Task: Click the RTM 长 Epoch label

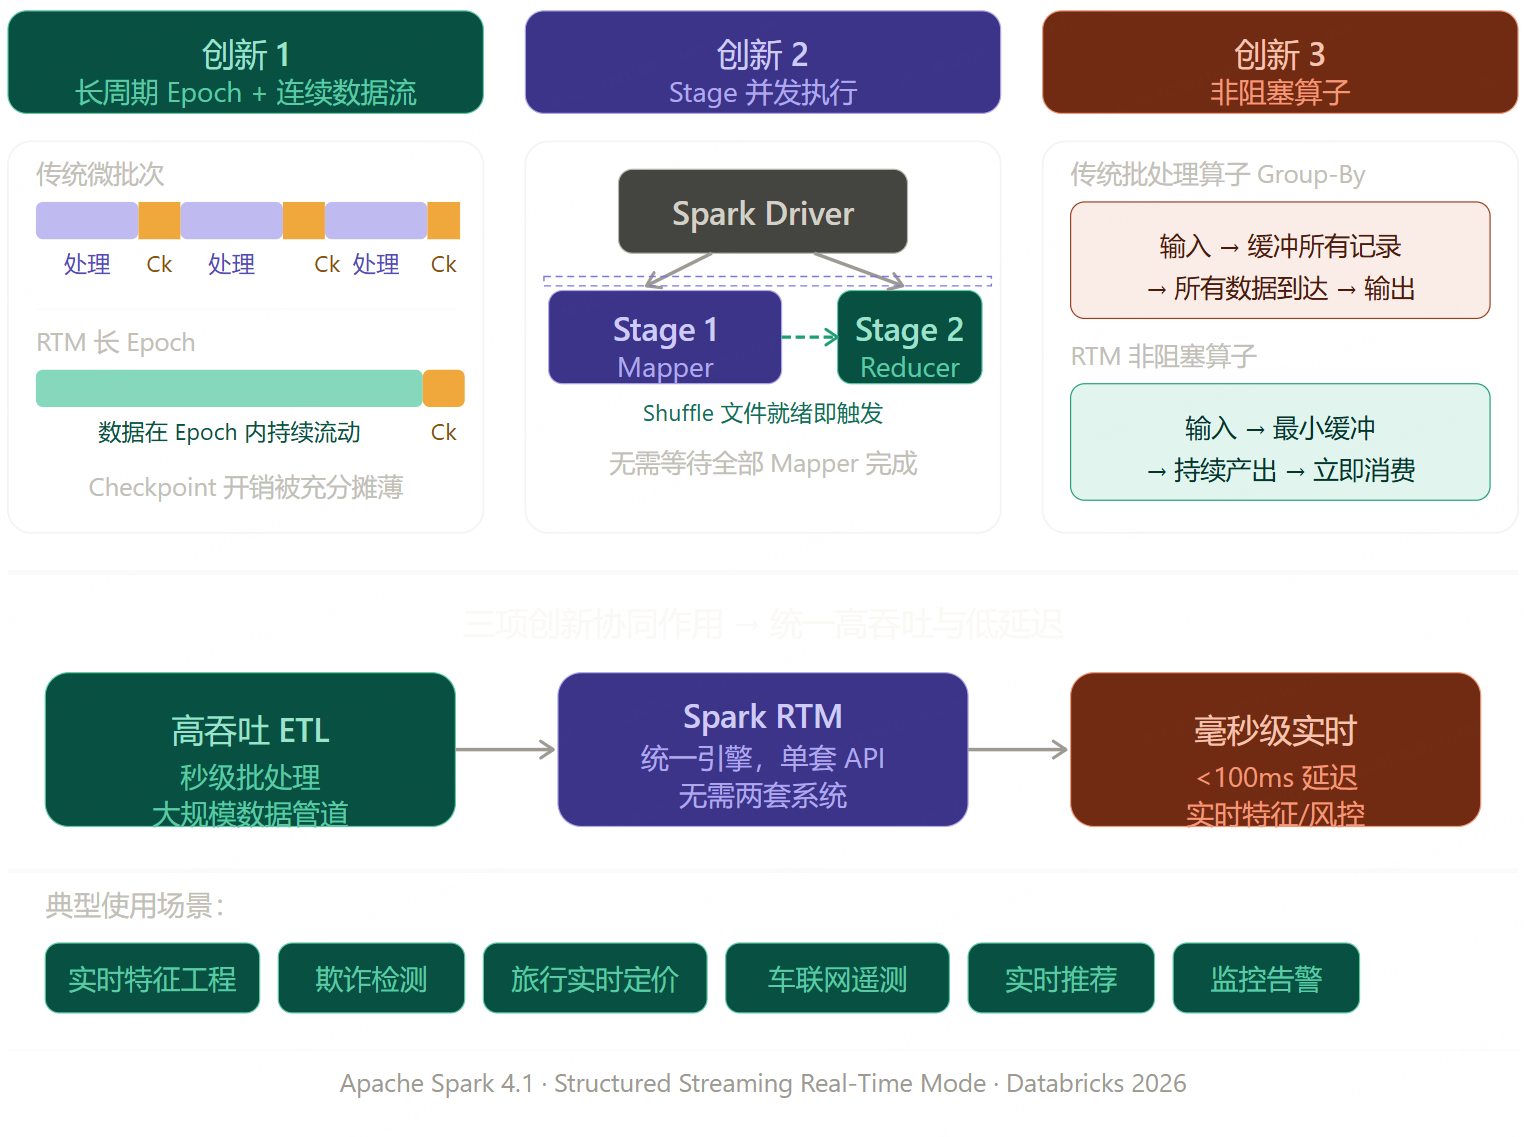Action: [116, 342]
